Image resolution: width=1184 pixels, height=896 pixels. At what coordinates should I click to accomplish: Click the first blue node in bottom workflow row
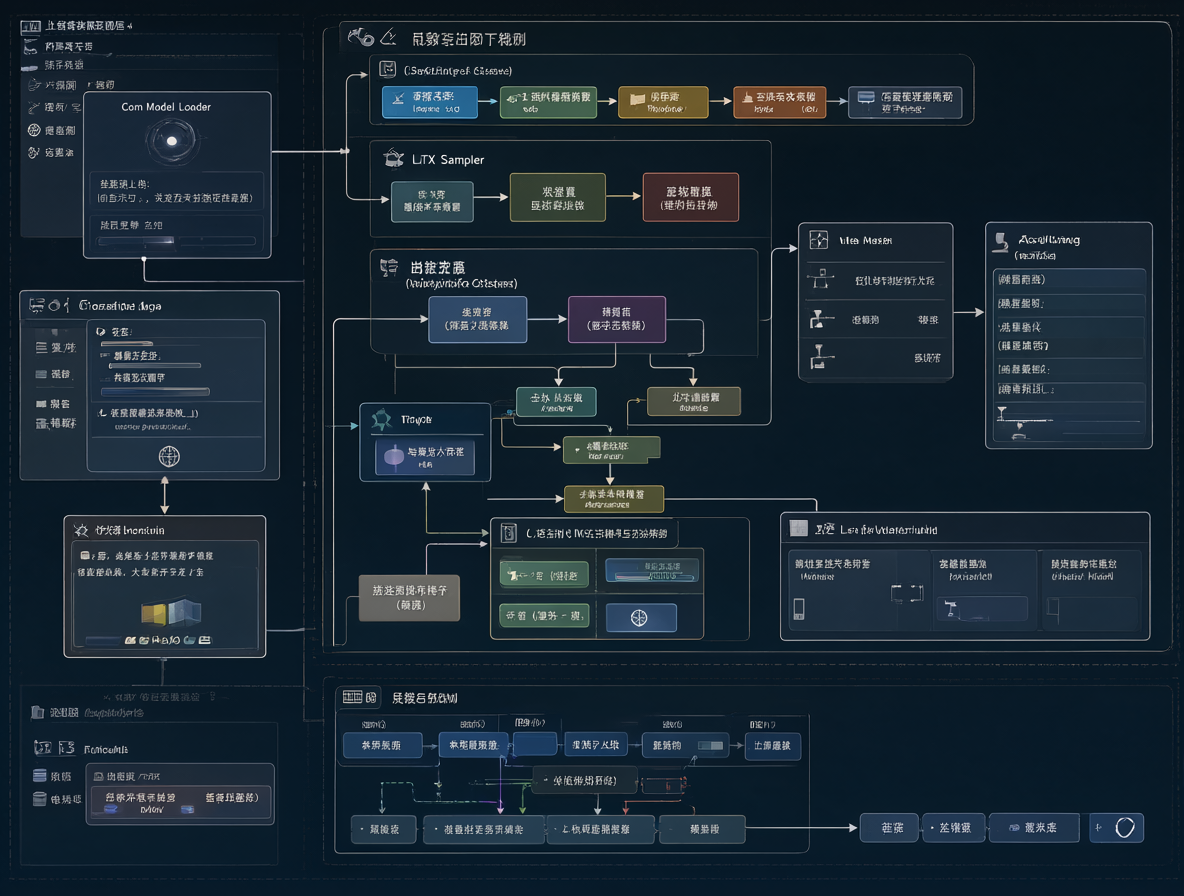click(381, 745)
